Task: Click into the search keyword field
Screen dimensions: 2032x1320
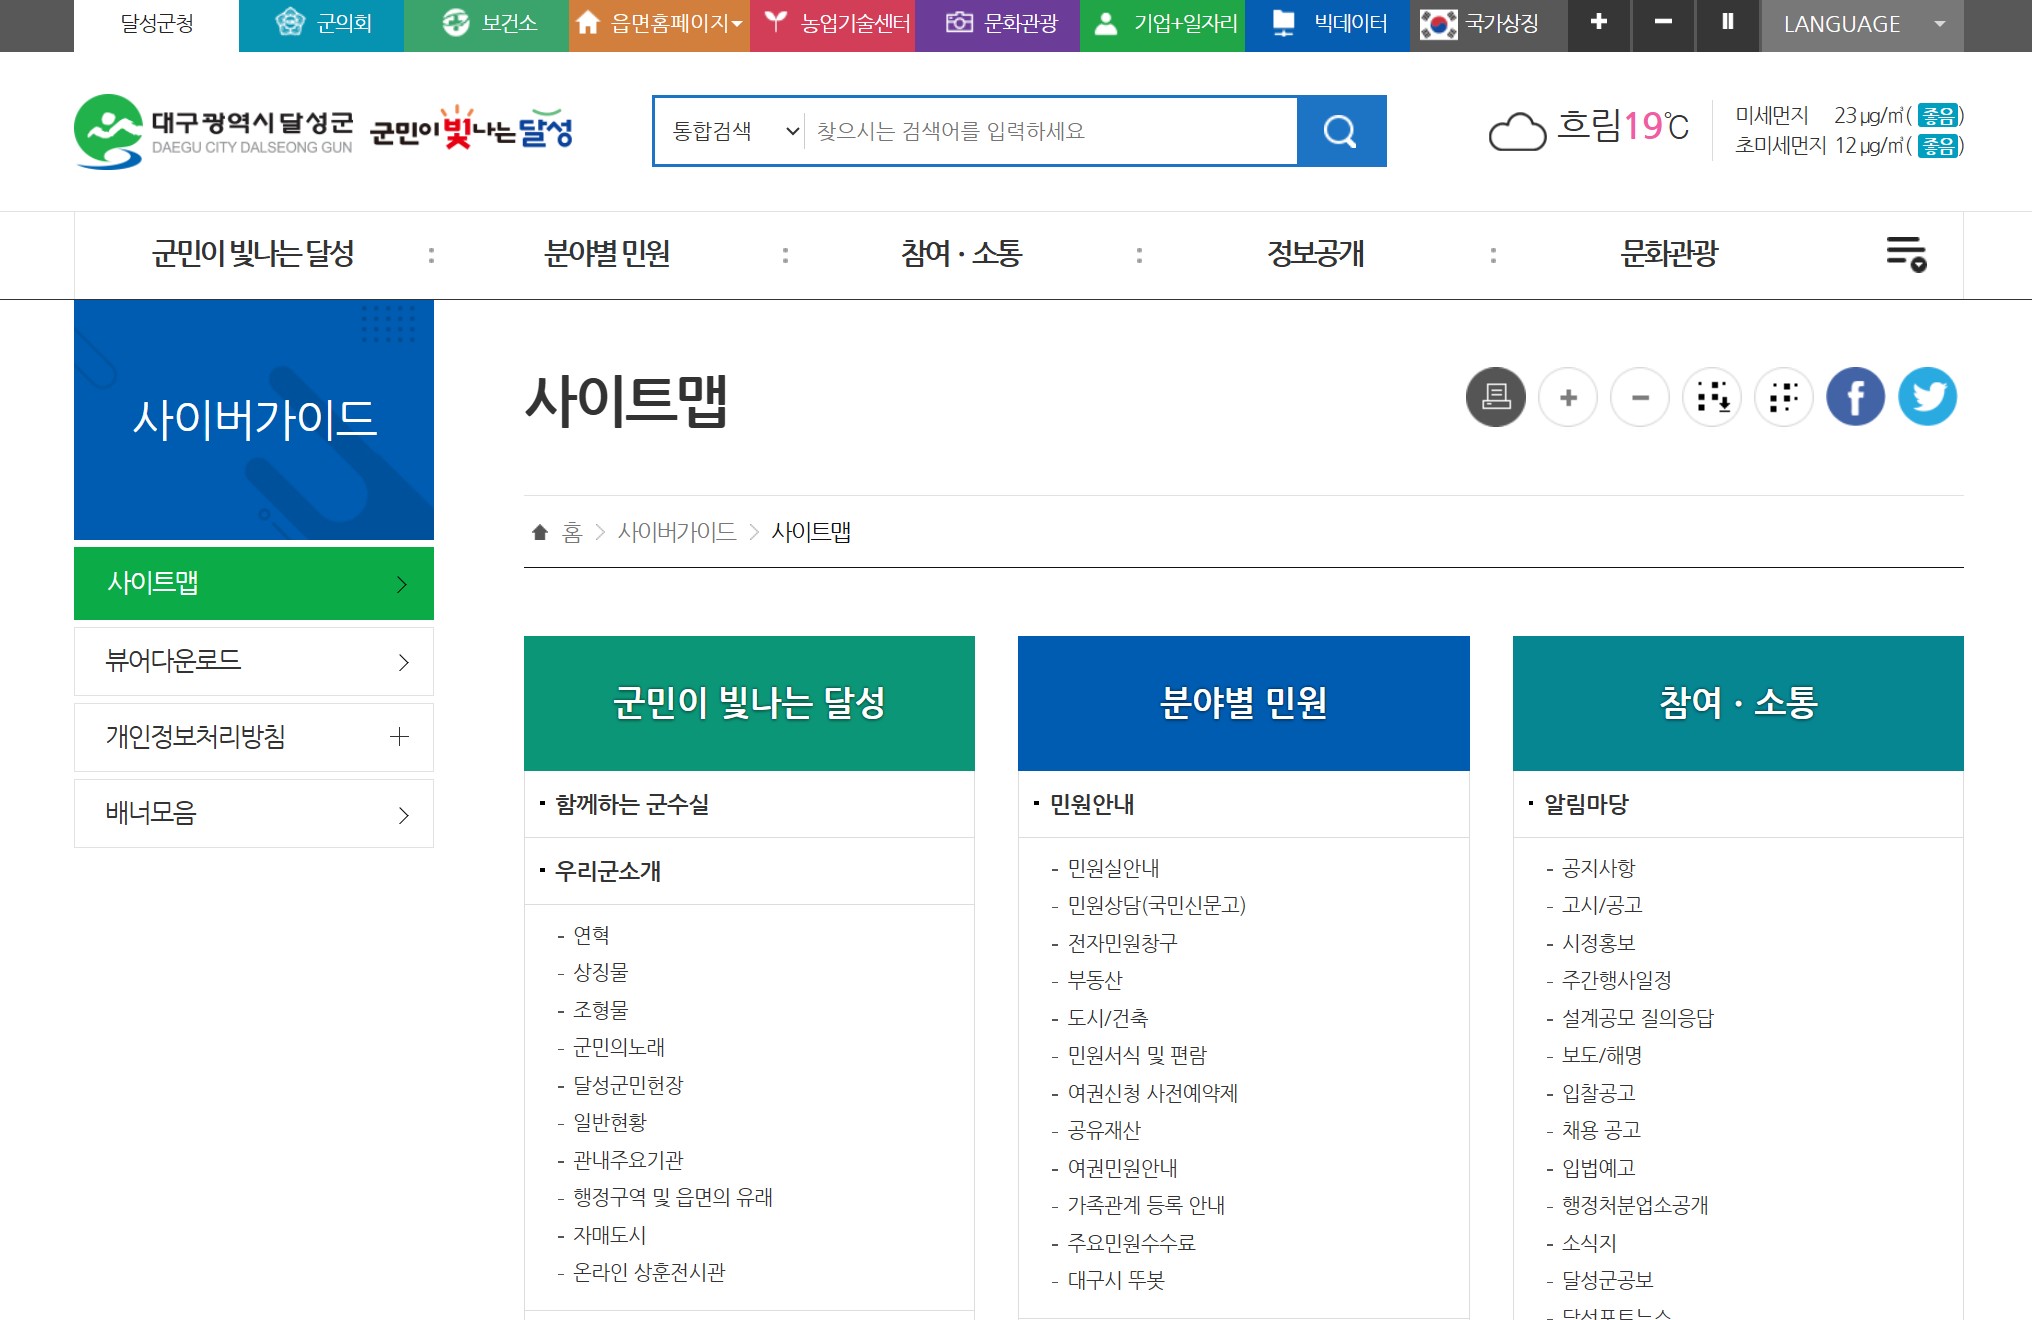Action: (1050, 131)
